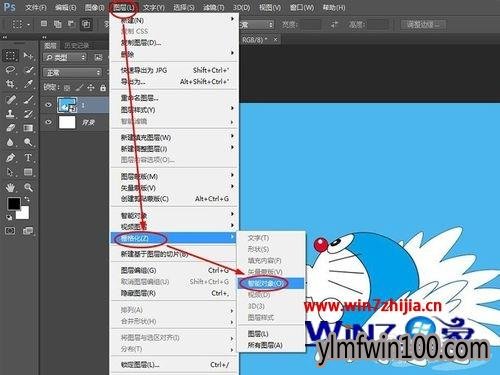Select the Horizontal Type tool
500x375 pixels.
(28, 157)
